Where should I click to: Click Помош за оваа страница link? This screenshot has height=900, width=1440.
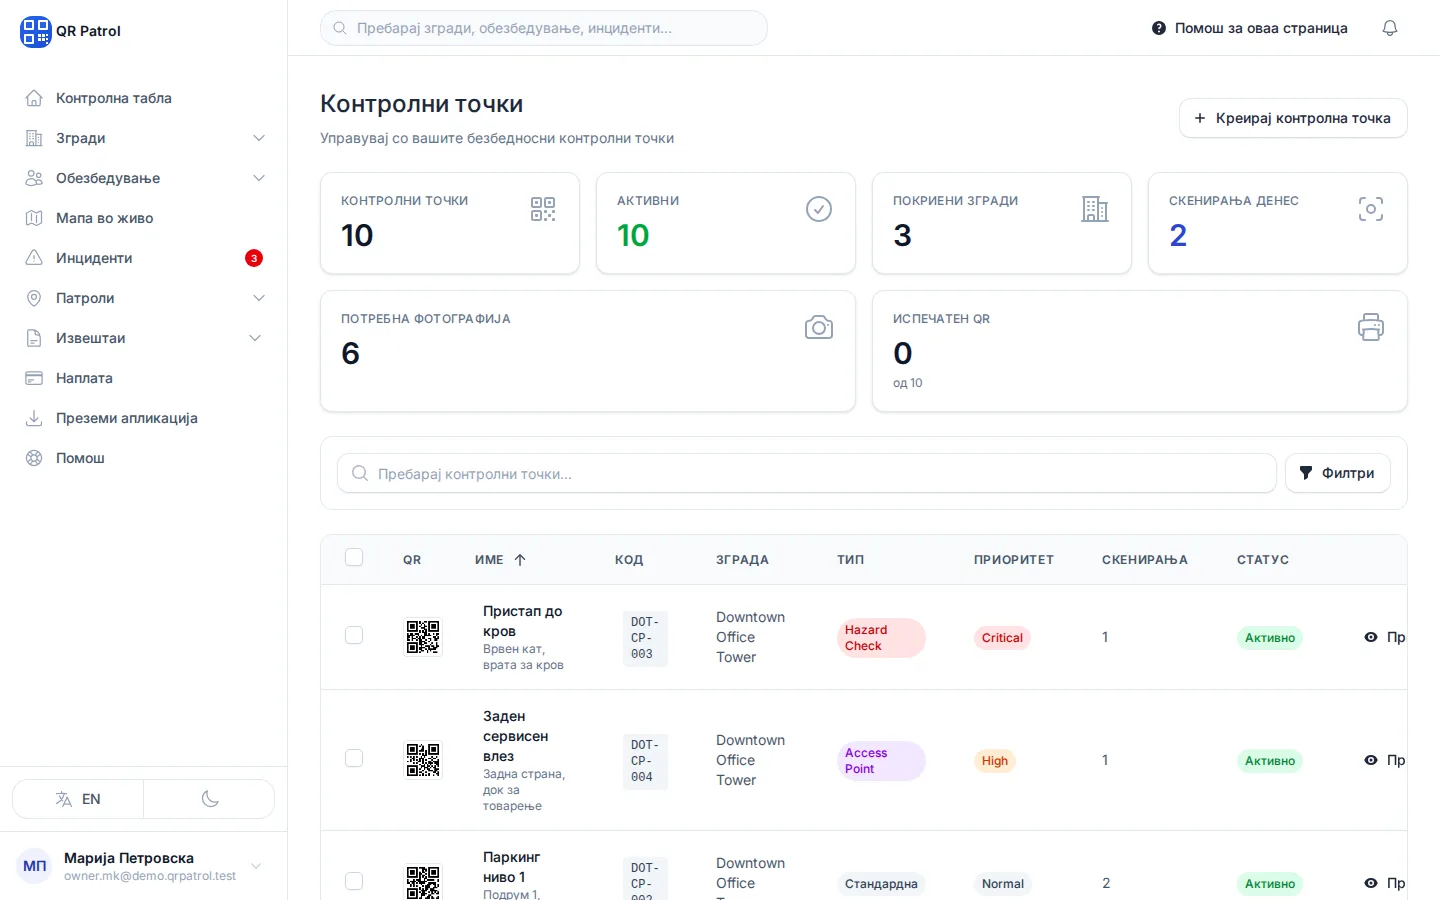[1249, 28]
